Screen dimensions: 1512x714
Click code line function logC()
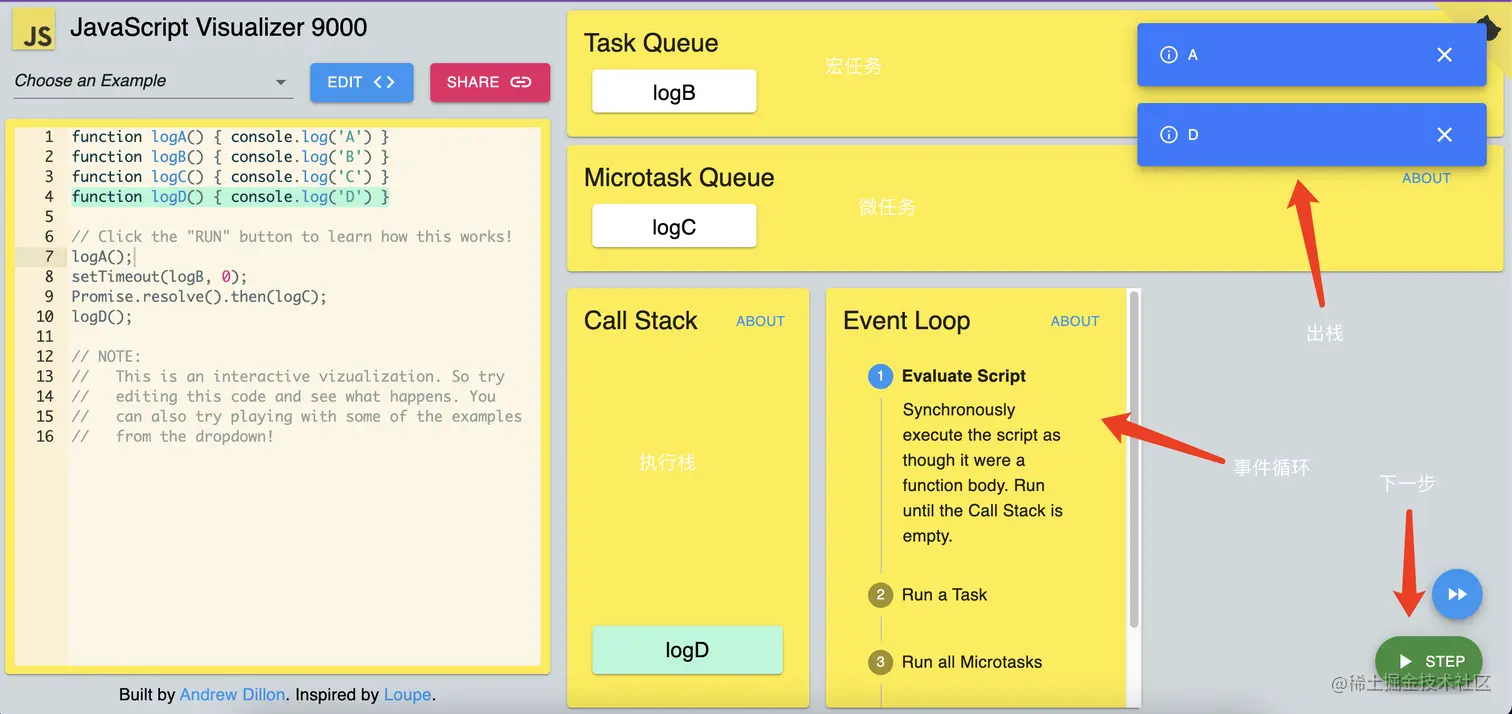pos(230,177)
